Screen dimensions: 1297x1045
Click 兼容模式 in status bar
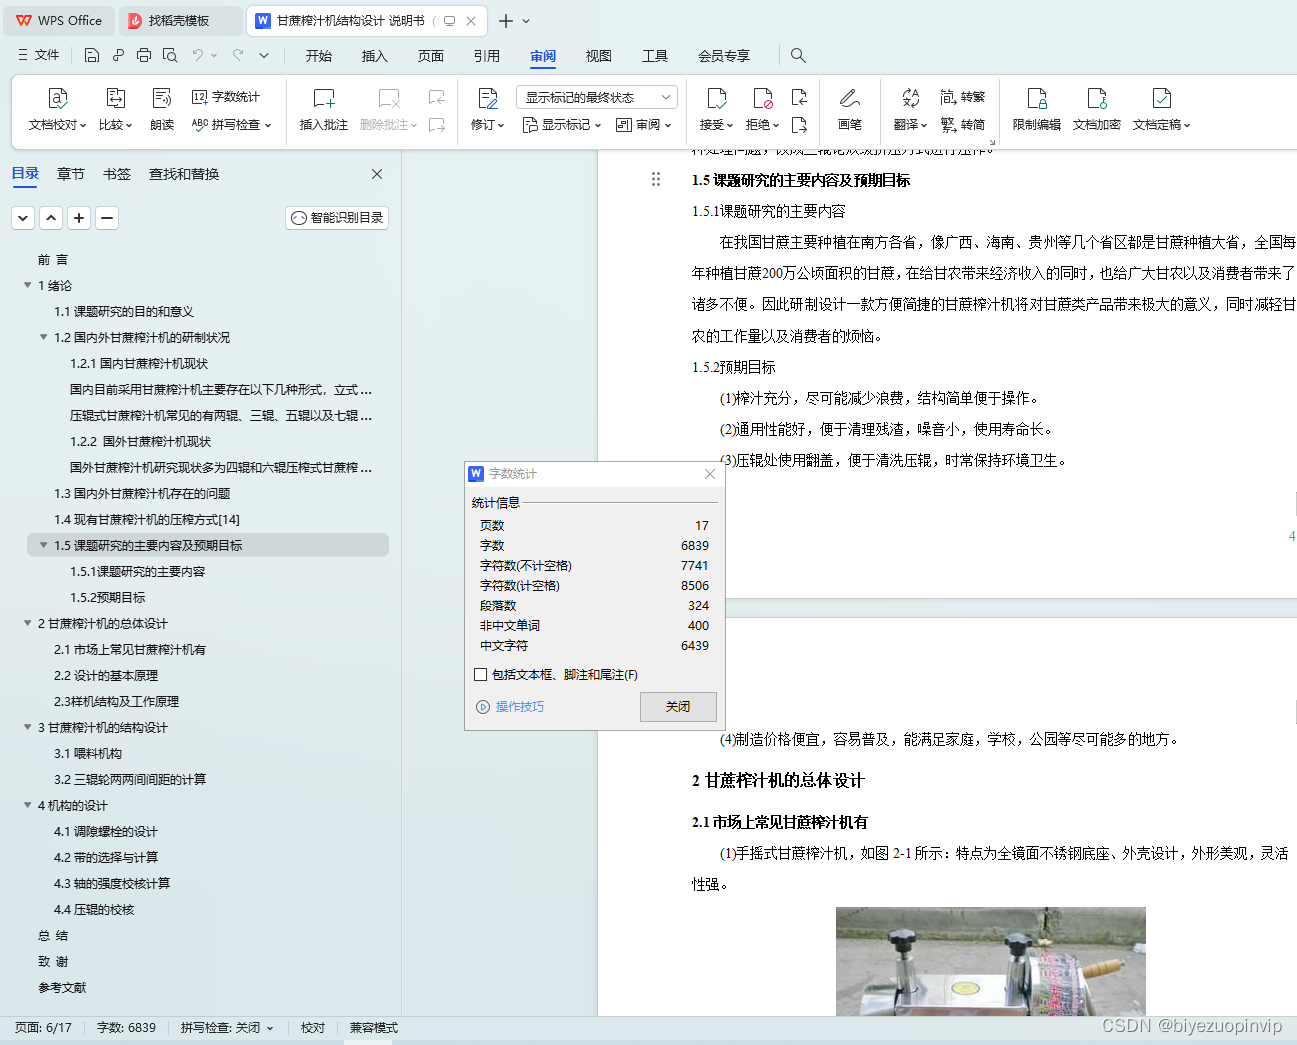[x=374, y=1027]
